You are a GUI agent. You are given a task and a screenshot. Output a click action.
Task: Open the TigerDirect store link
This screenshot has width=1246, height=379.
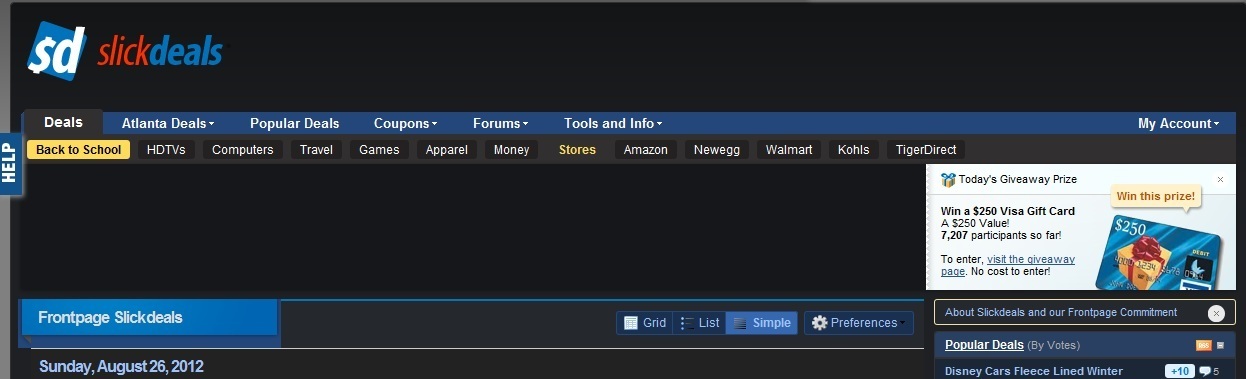click(x=925, y=150)
